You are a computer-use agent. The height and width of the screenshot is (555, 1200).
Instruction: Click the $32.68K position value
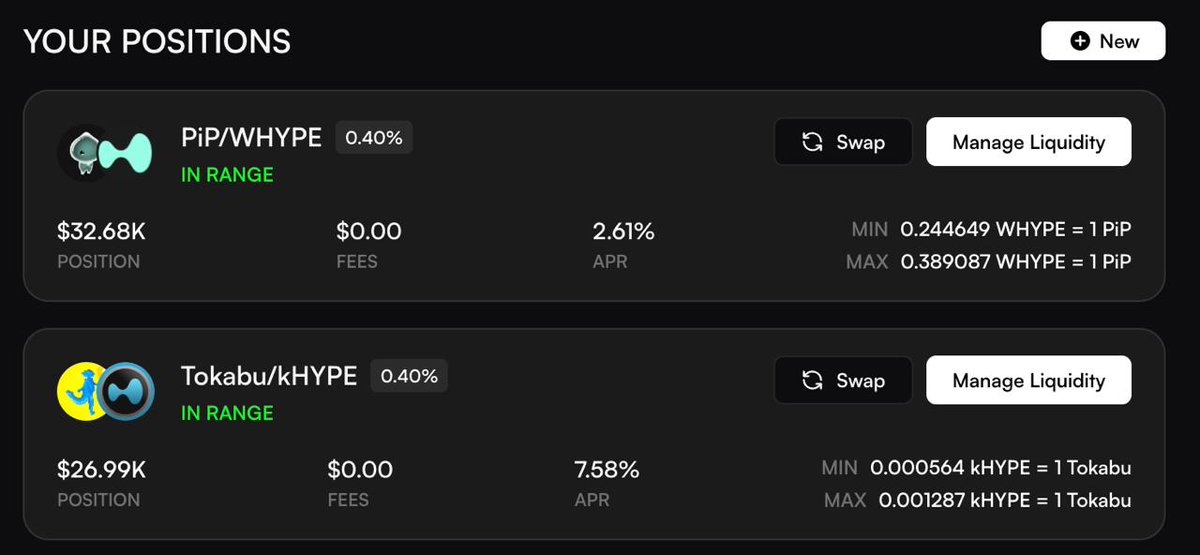[101, 232]
